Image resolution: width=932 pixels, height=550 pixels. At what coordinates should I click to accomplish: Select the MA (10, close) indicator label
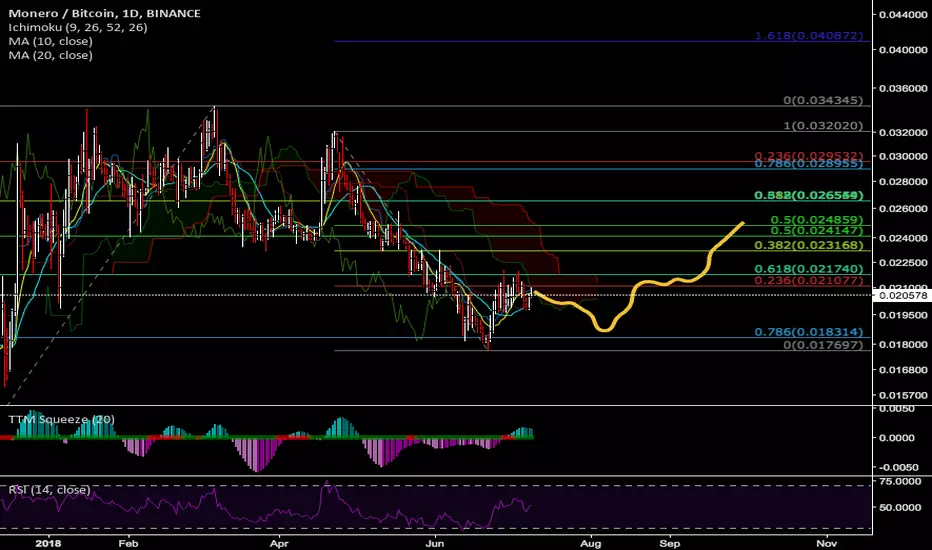tap(51, 41)
